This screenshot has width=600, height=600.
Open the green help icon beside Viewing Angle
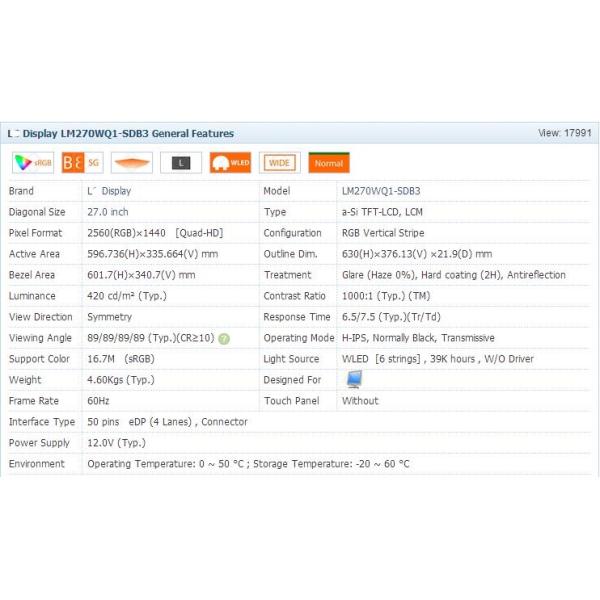coord(224,339)
